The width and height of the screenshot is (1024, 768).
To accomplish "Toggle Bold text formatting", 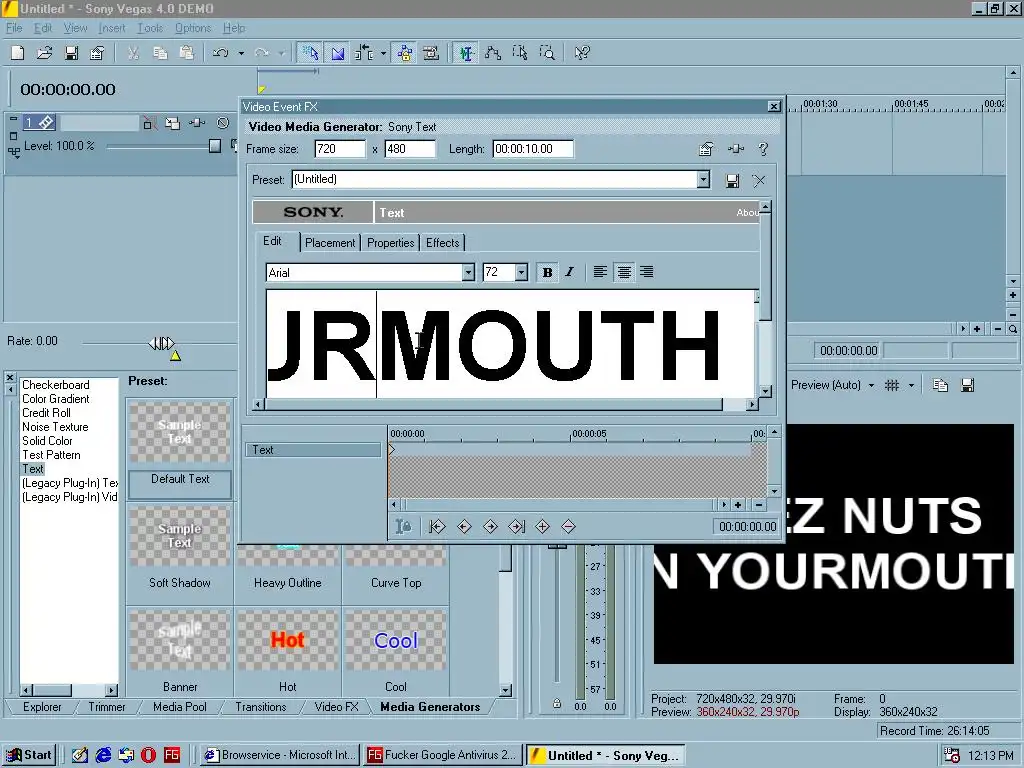I will pos(547,272).
